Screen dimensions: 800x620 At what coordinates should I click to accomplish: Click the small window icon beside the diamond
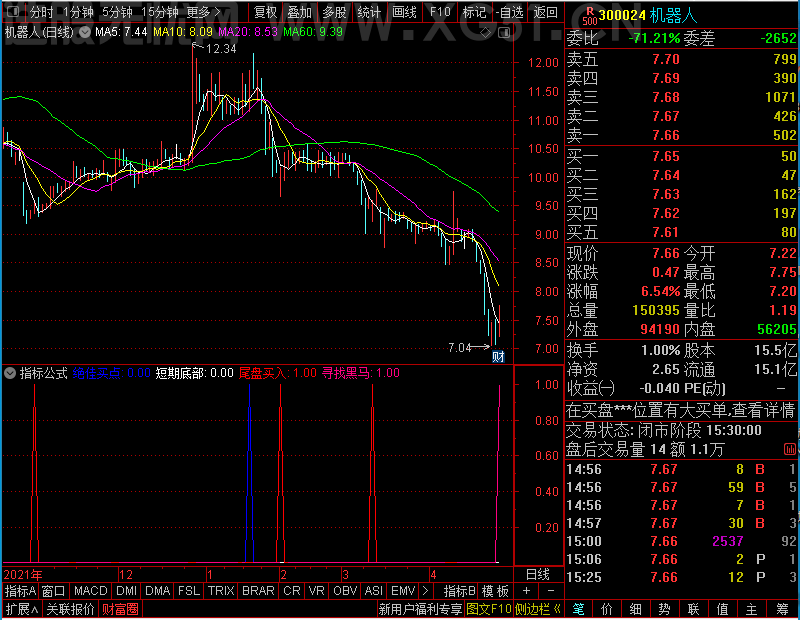point(504,33)
